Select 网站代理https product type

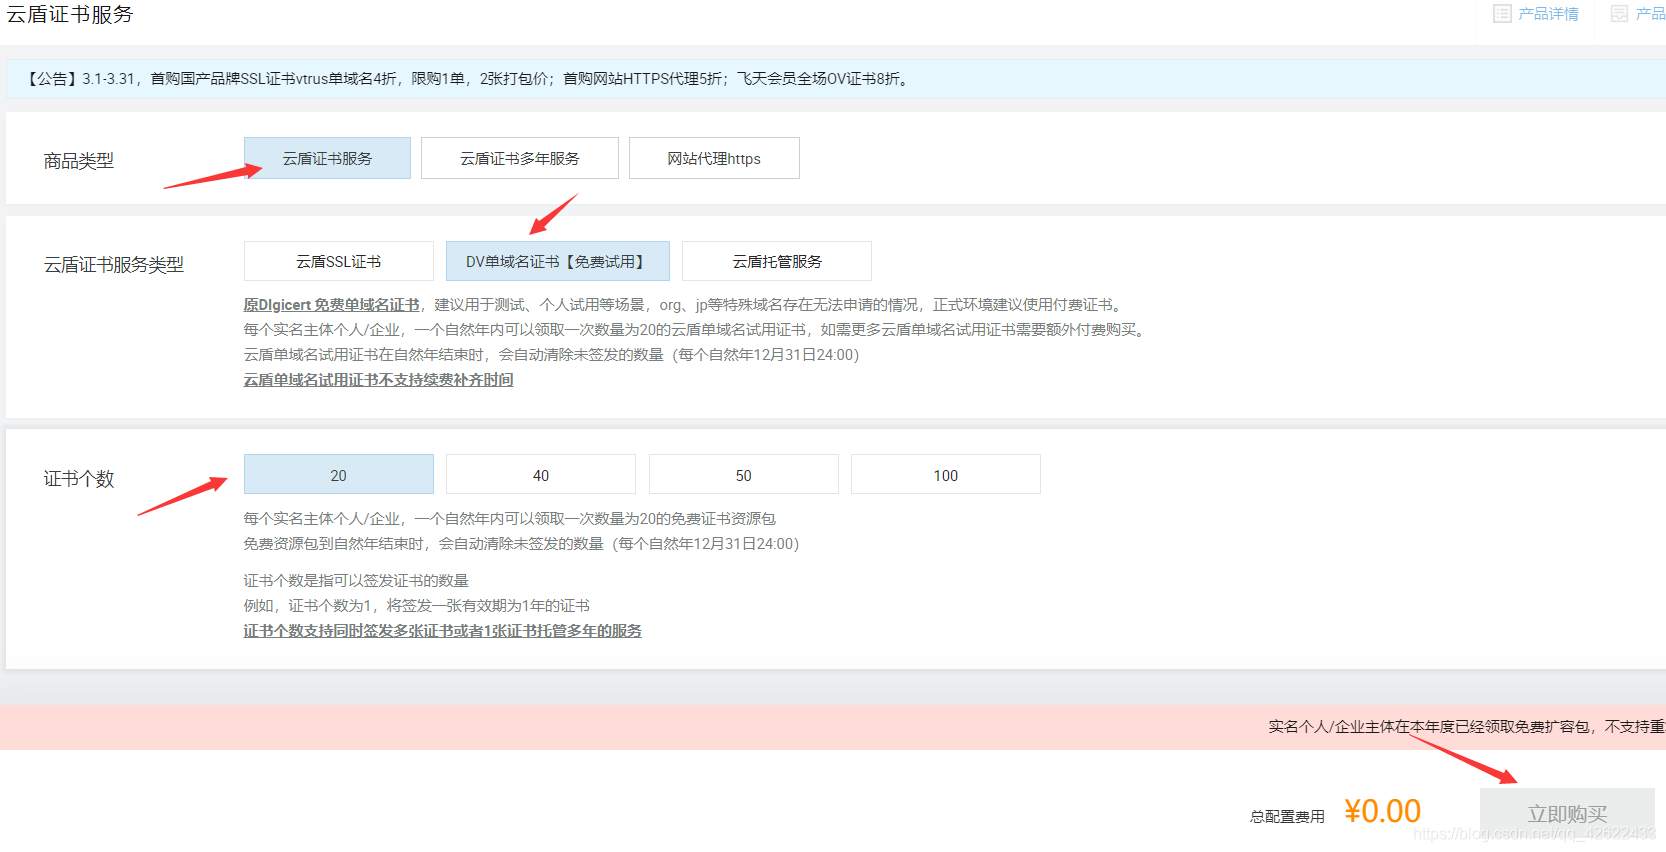click(714, 158)
